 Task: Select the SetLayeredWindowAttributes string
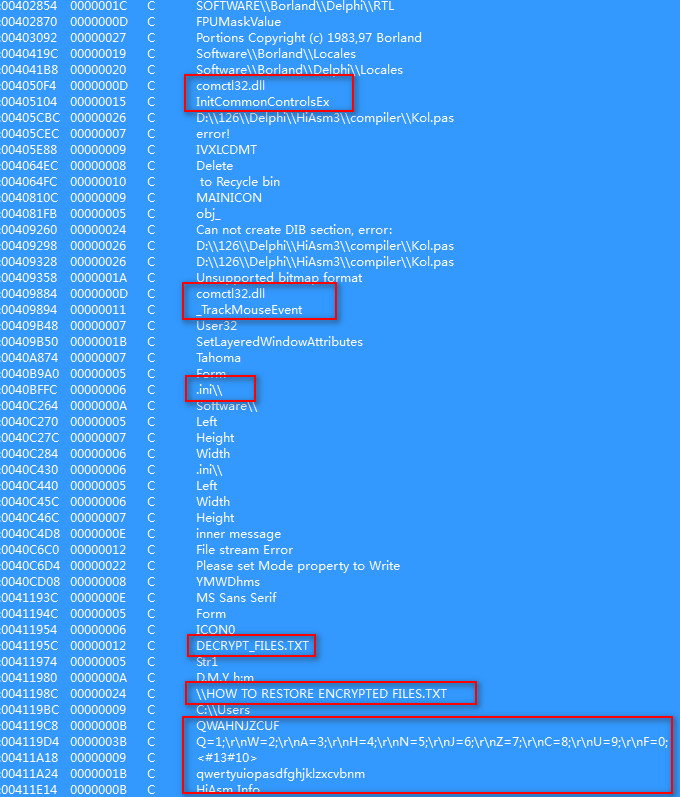pos(279,342)
